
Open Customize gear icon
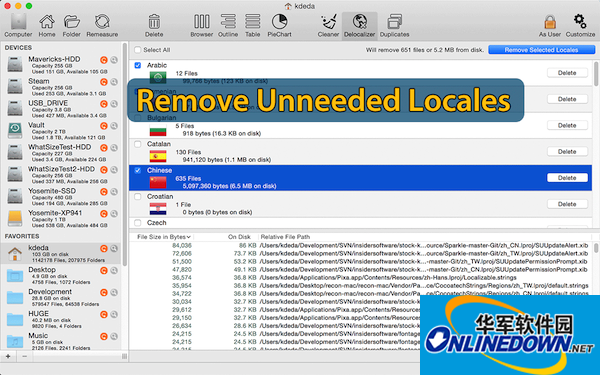tap(580, 26)
